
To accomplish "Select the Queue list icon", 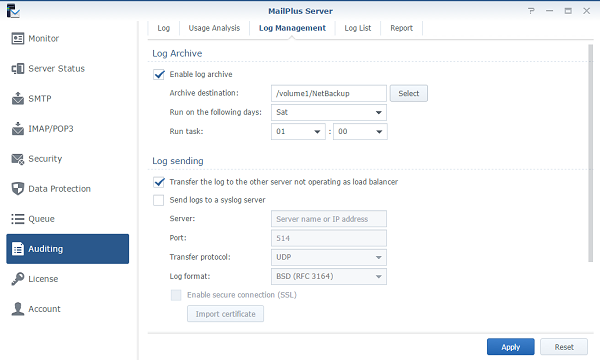I will pos(18,219).
